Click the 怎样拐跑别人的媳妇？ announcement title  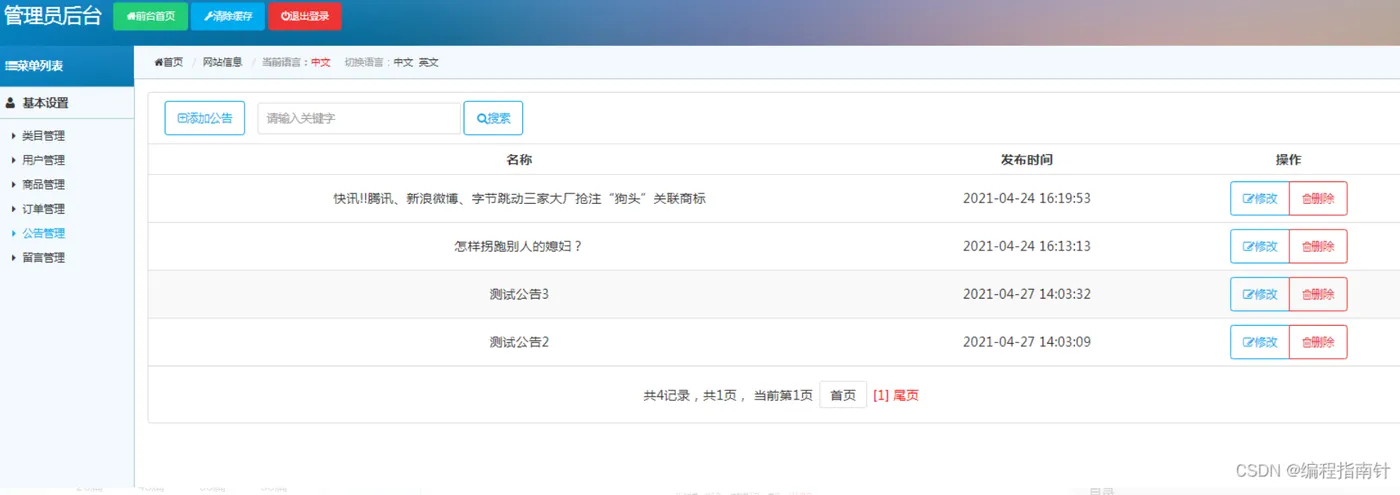tap(519, 246)
